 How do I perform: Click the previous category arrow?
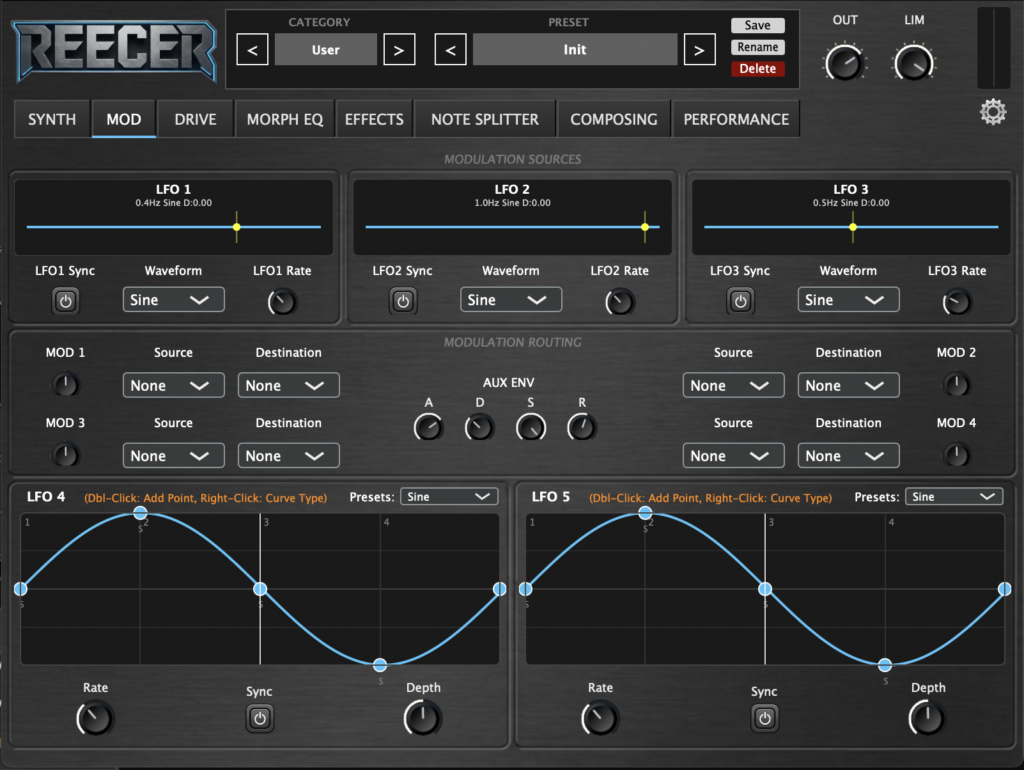pos(252,49)
